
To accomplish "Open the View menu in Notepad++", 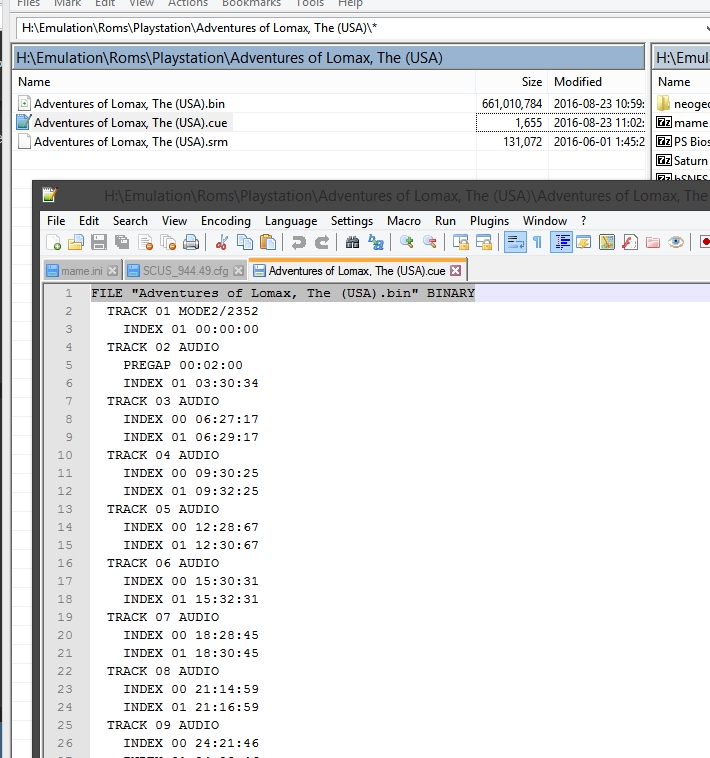I will coord(174,221).
